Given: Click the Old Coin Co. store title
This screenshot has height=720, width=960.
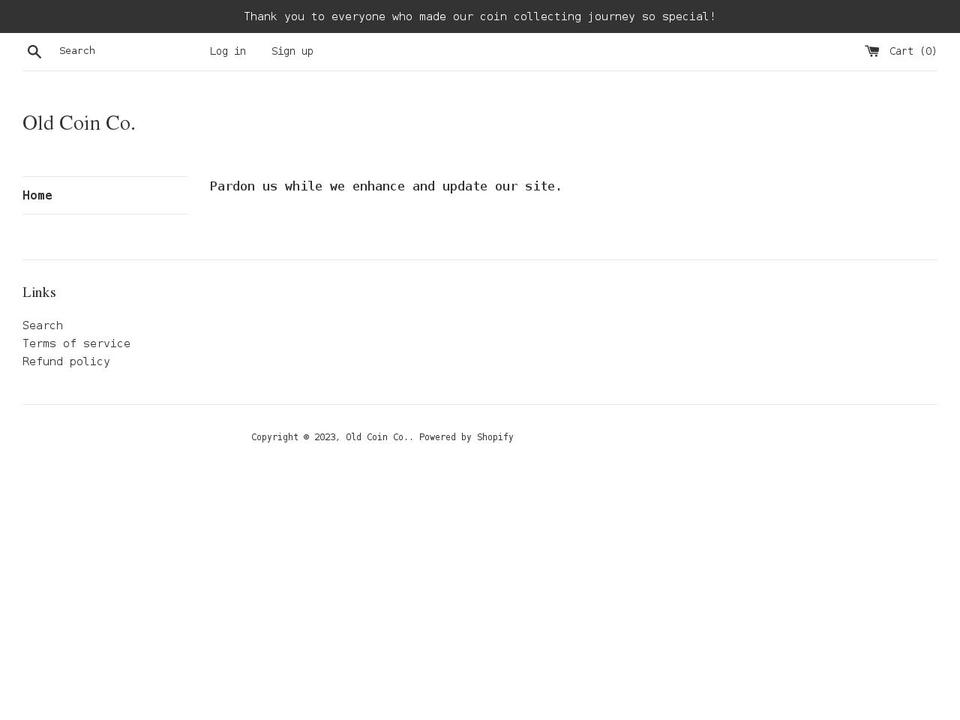Looking at the screenshot, I should [x=78, y=123].
